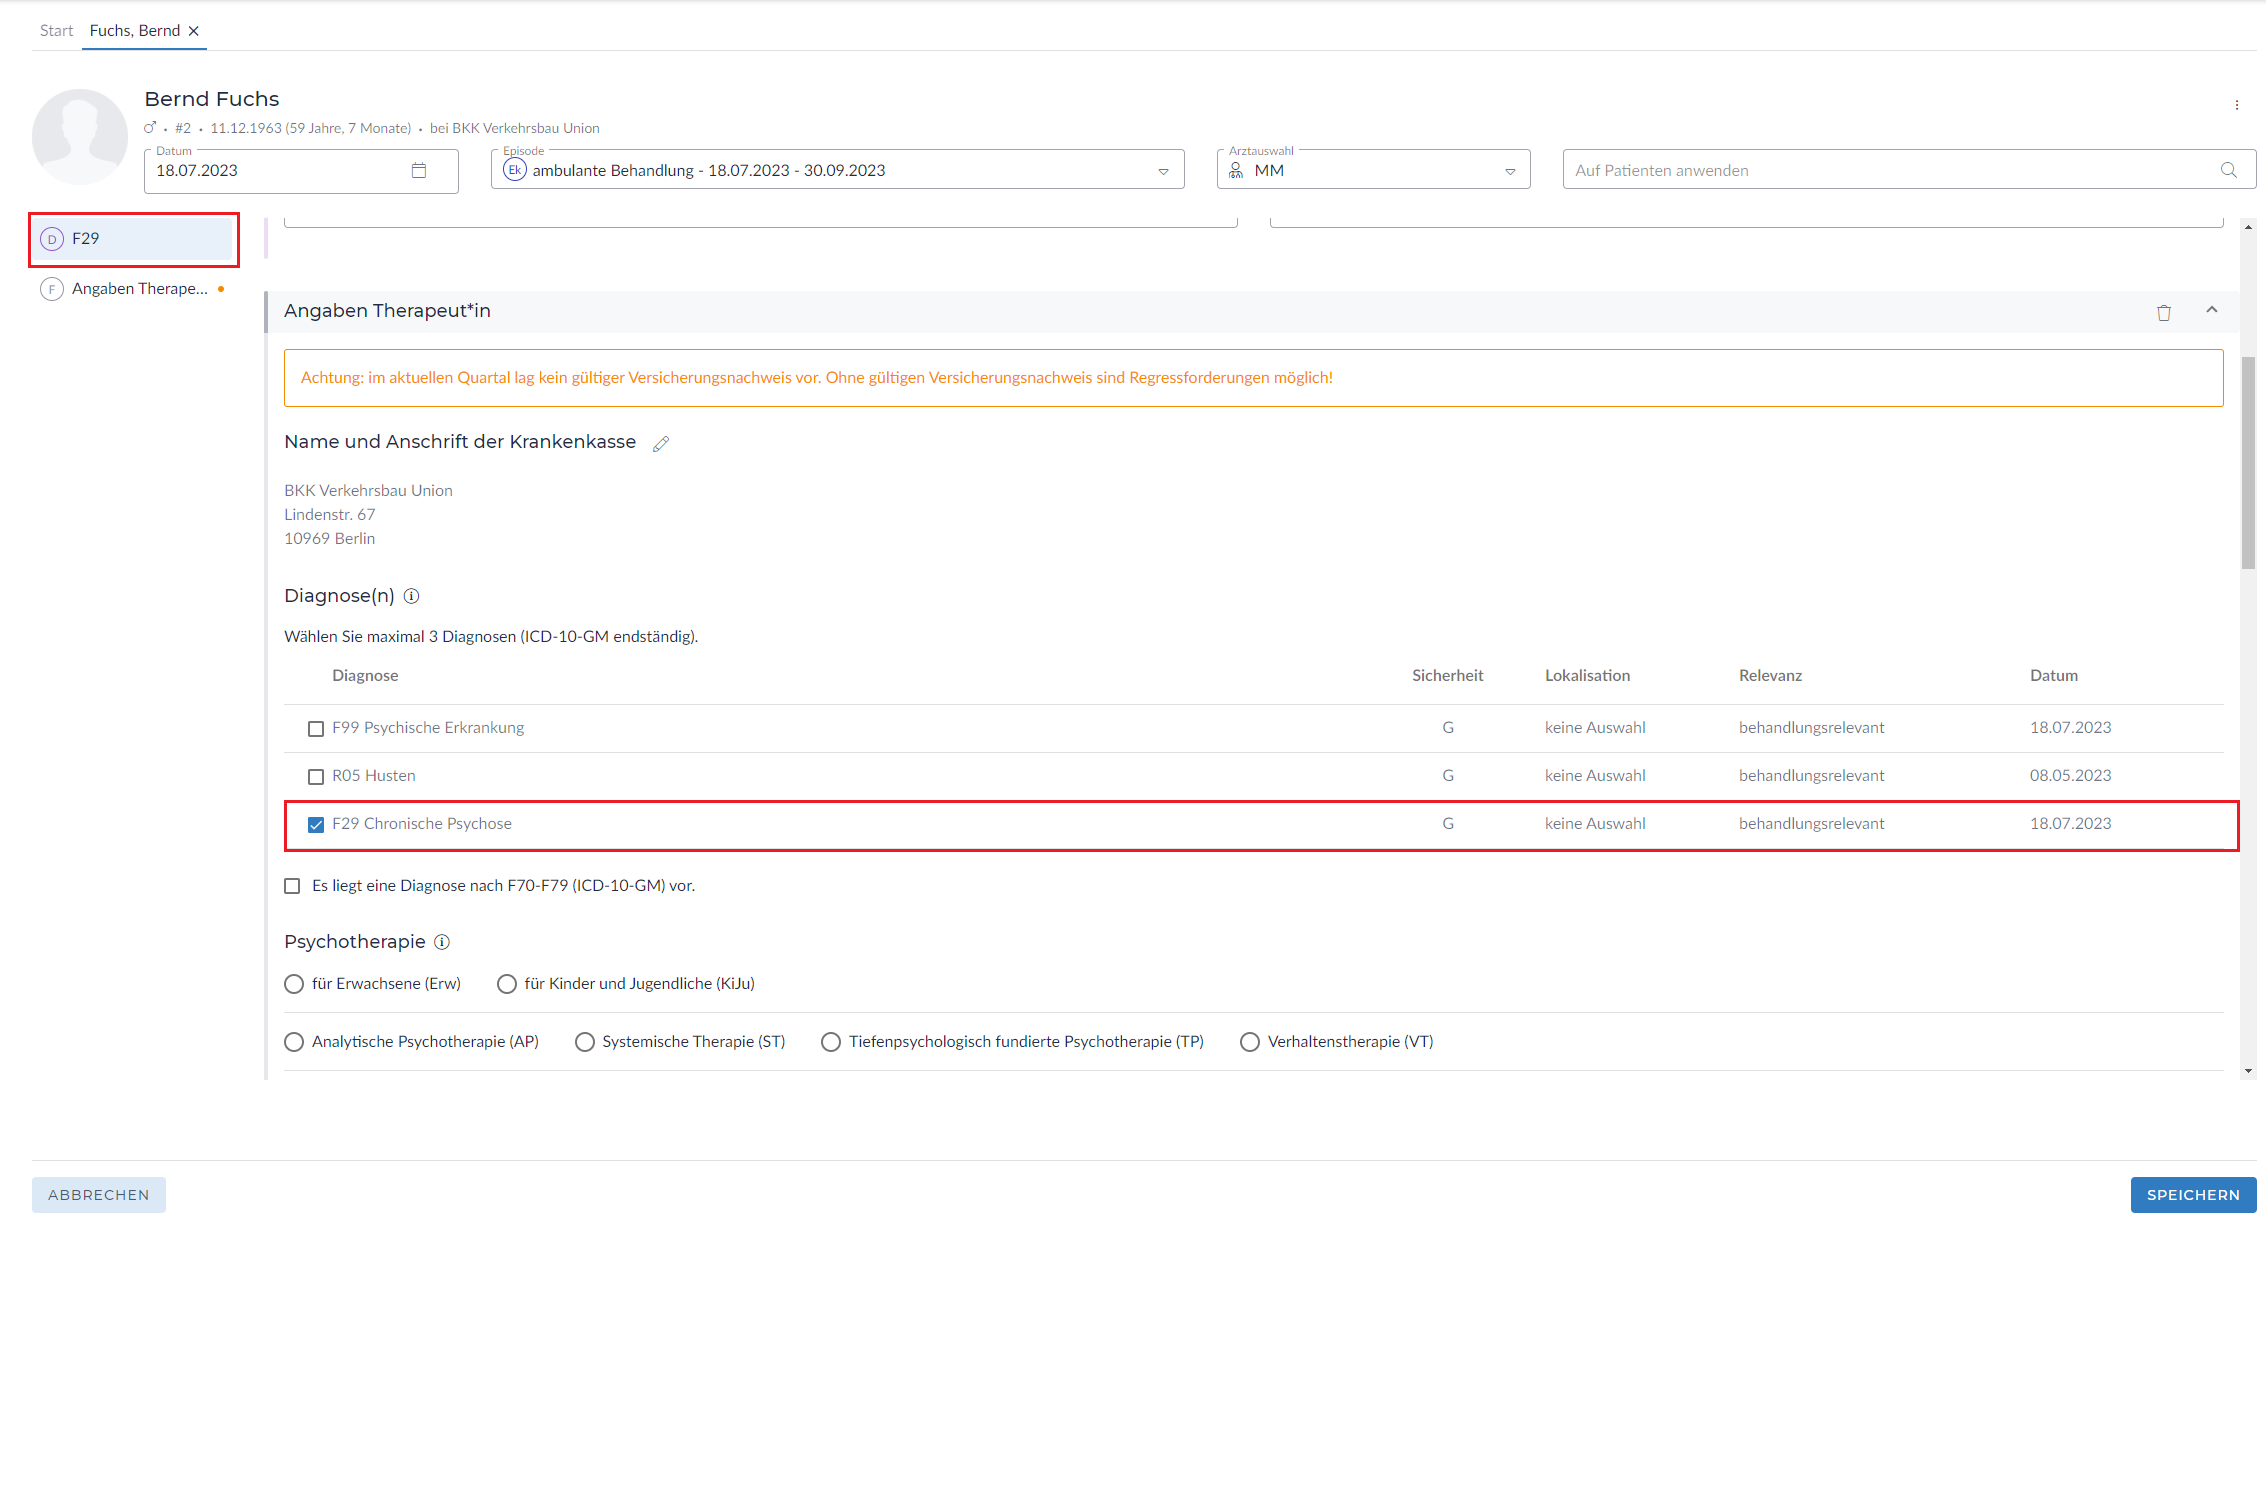Open the calendar date picker icon
2266x1493 pixels.
point(419,171)
